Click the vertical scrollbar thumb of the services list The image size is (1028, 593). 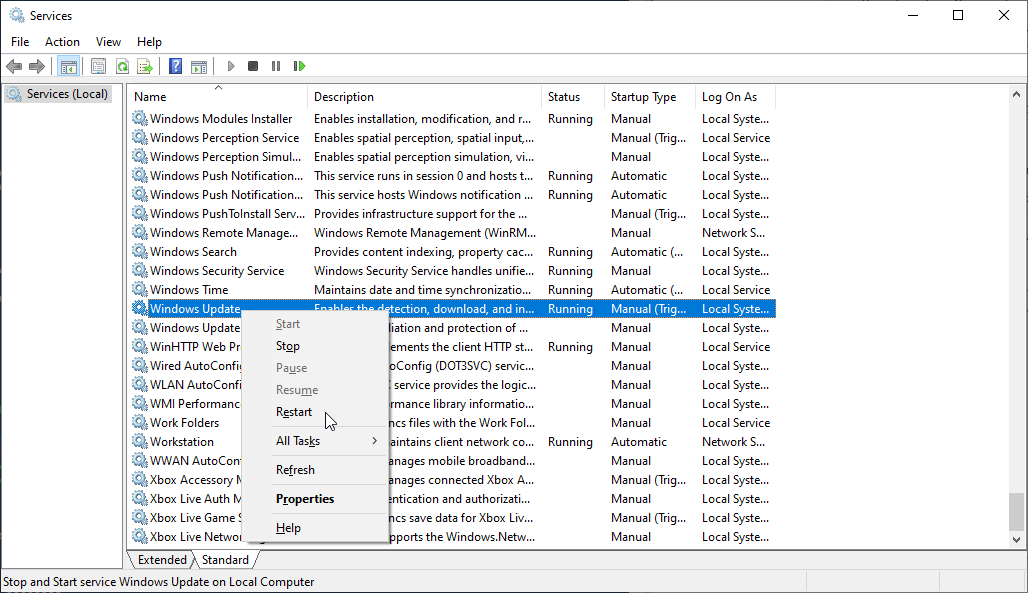[x=1016, y=511]
